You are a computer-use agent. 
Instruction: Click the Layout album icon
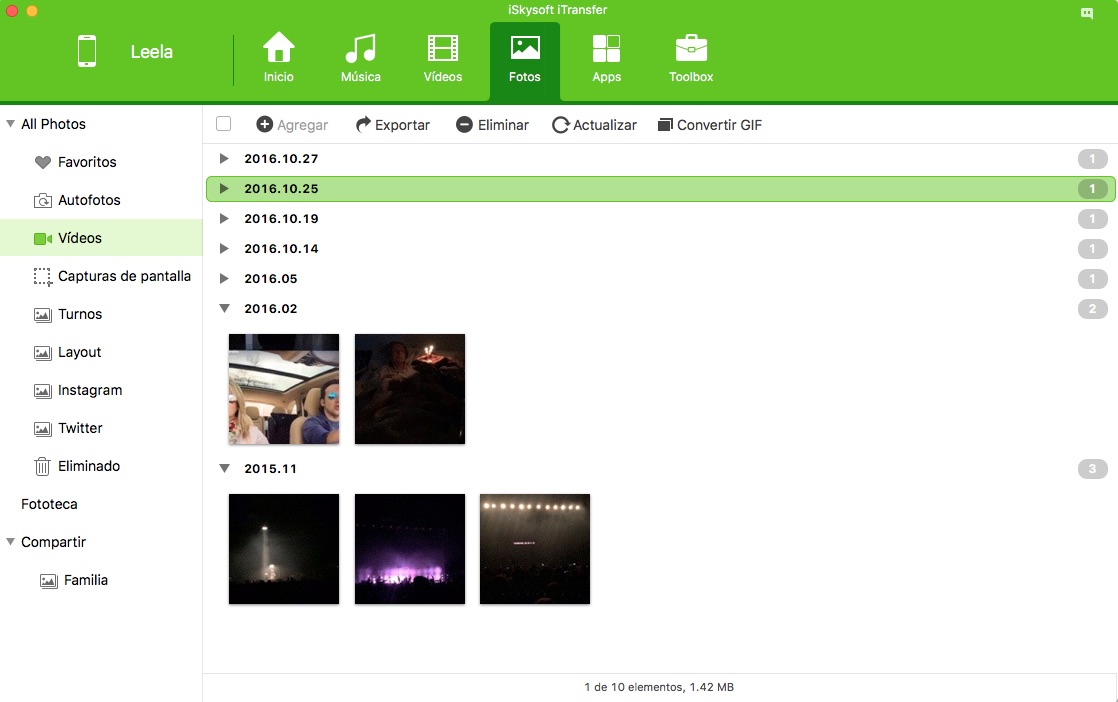[43, 353]
